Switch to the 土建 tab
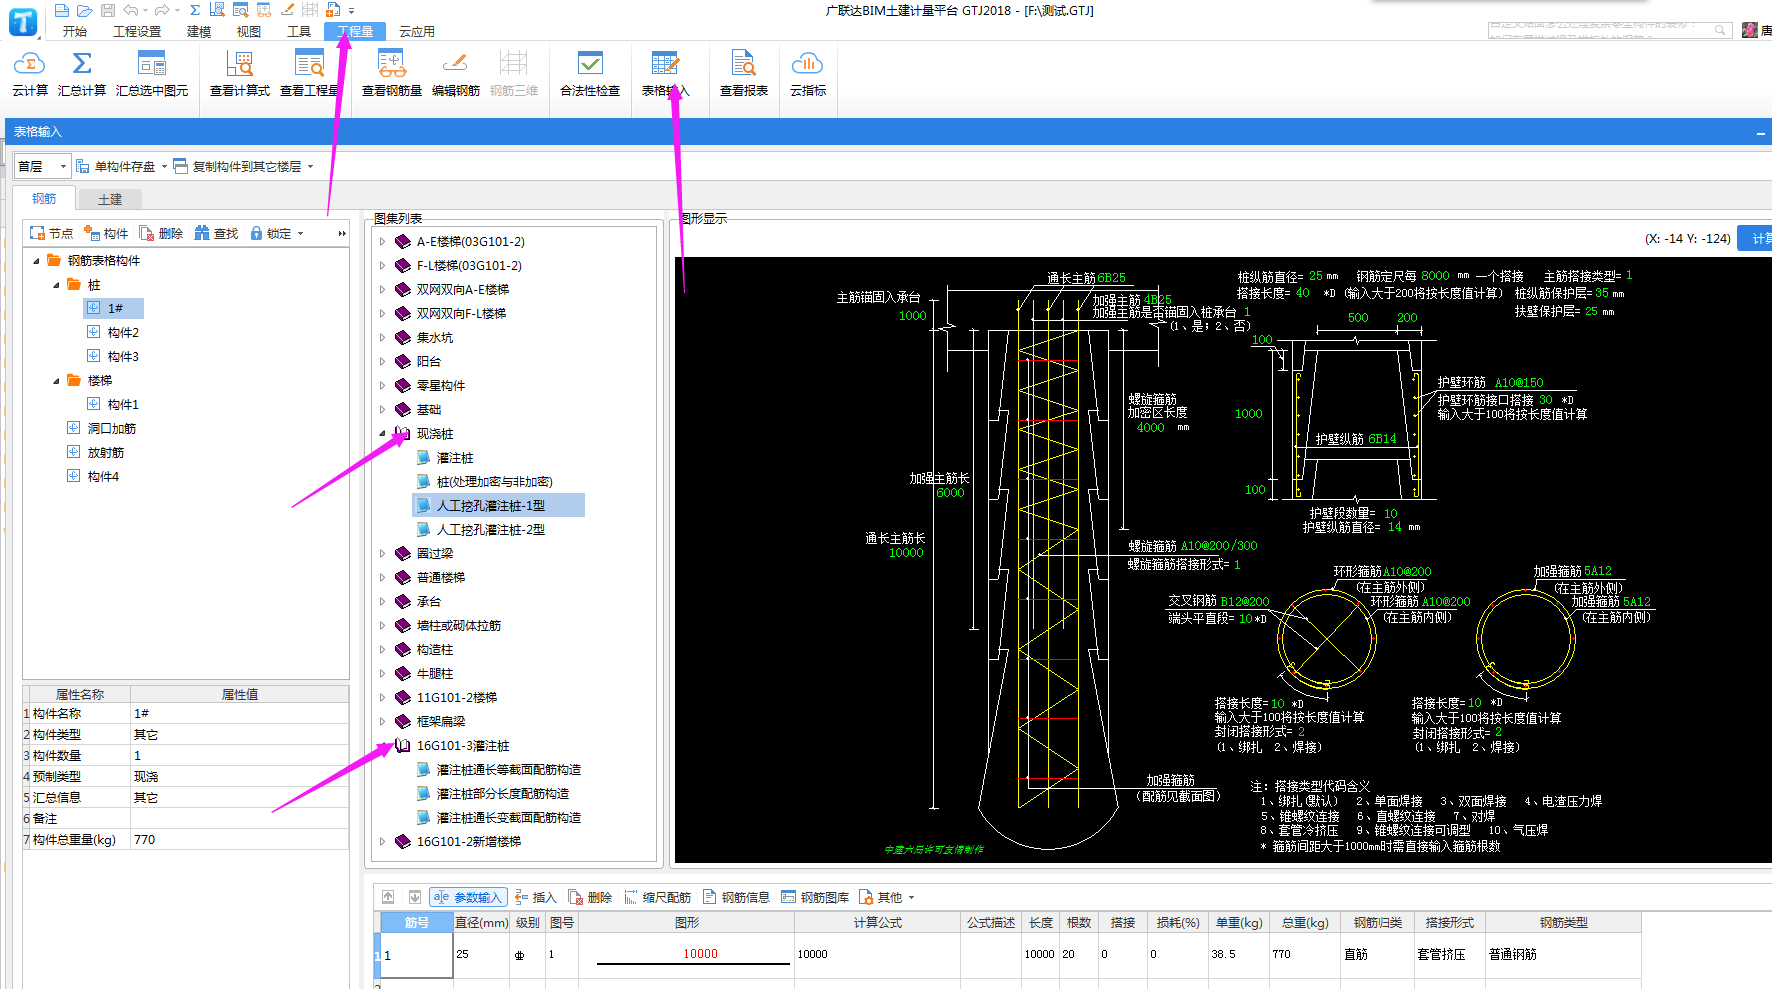This screenshot has width=1772, height=989. pyautogui.click(x=110, y=199)
